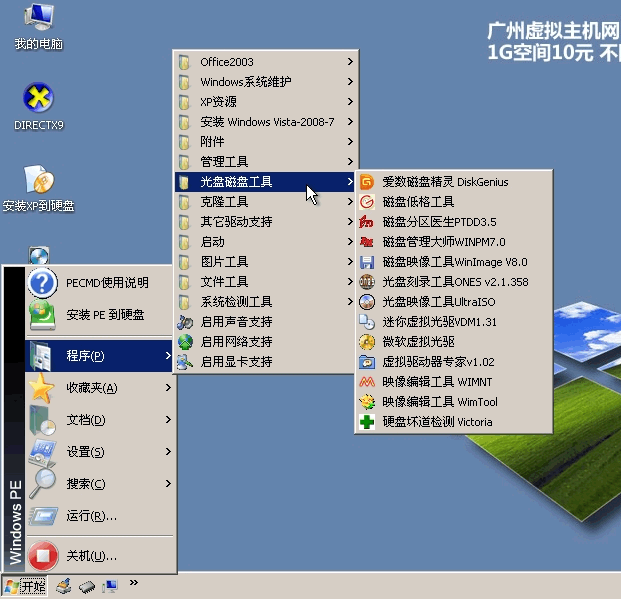Open DIRECTX9 desktop icon
621x599 pixels.
pos(38,97)
